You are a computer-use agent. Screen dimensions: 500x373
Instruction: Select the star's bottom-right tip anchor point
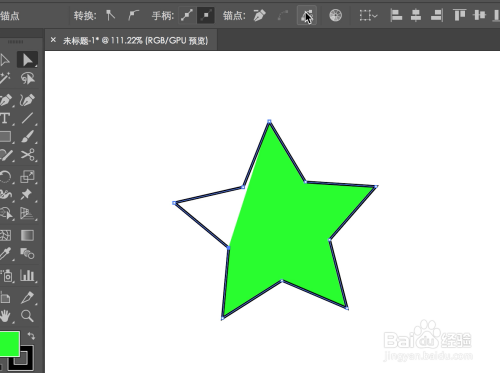point(347,309)
